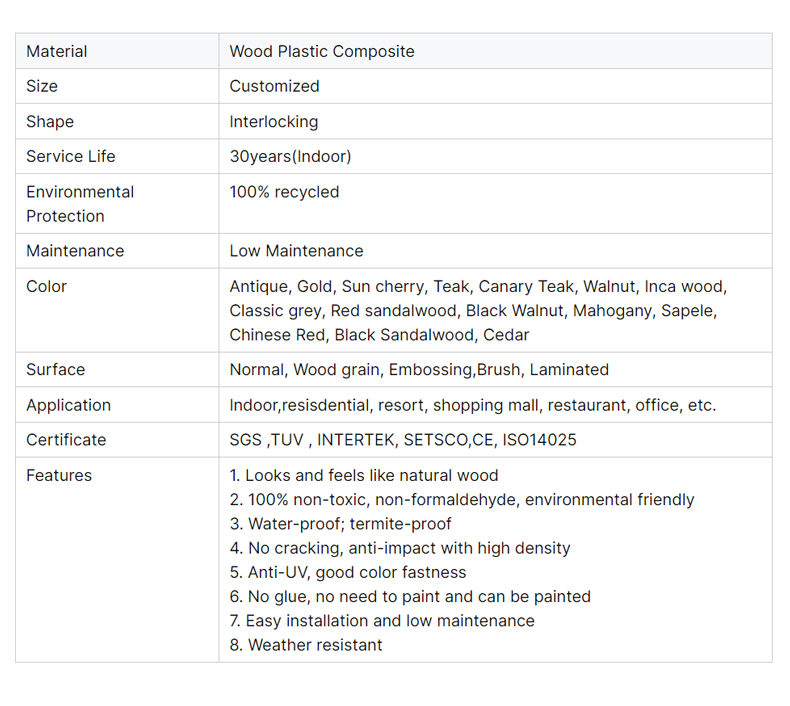This screenshot has width=790, height=706.
Task: Select the "Weather resistant" feature line
Action: click(314, 645)
